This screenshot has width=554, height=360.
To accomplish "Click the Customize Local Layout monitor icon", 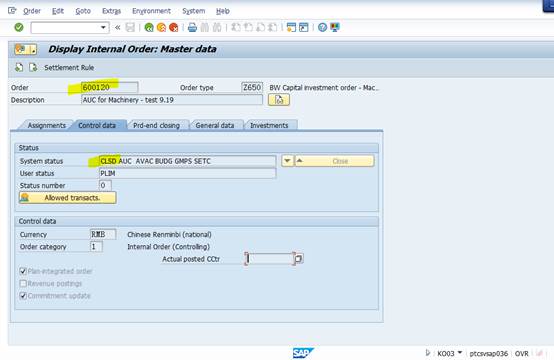I will (335, 27).
